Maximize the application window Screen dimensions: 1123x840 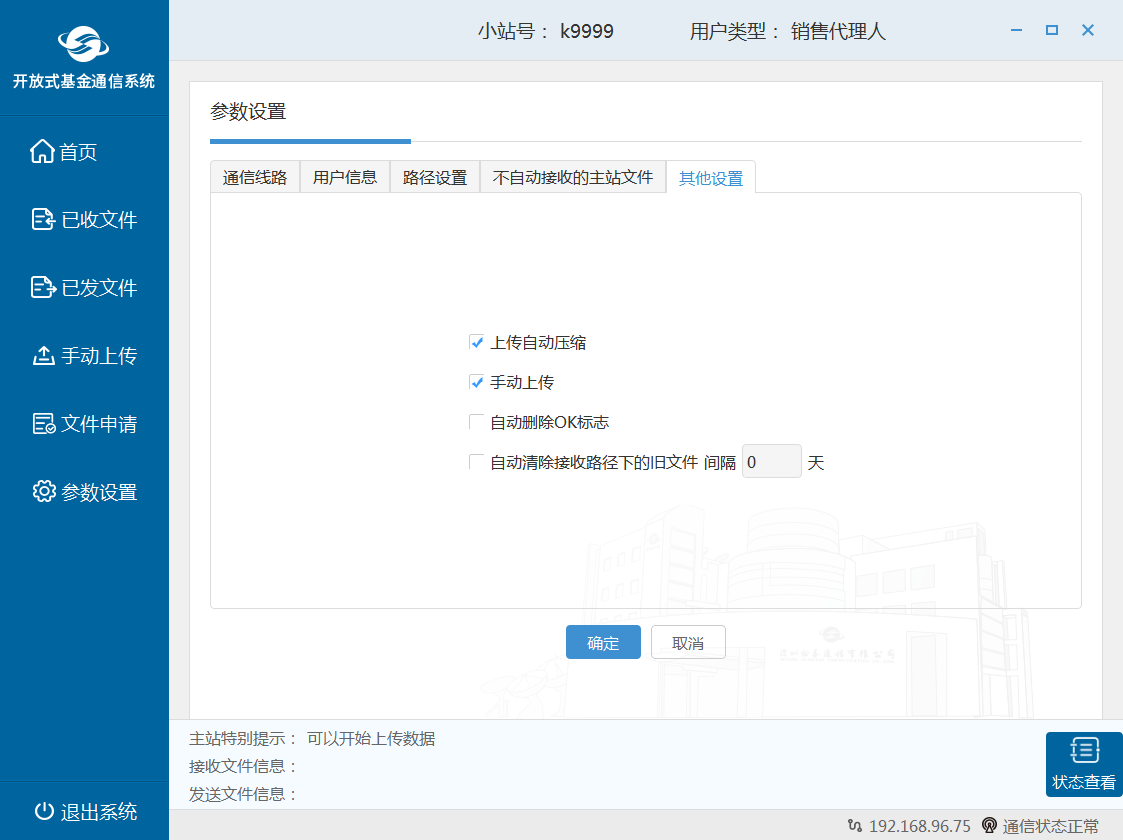1052,30
